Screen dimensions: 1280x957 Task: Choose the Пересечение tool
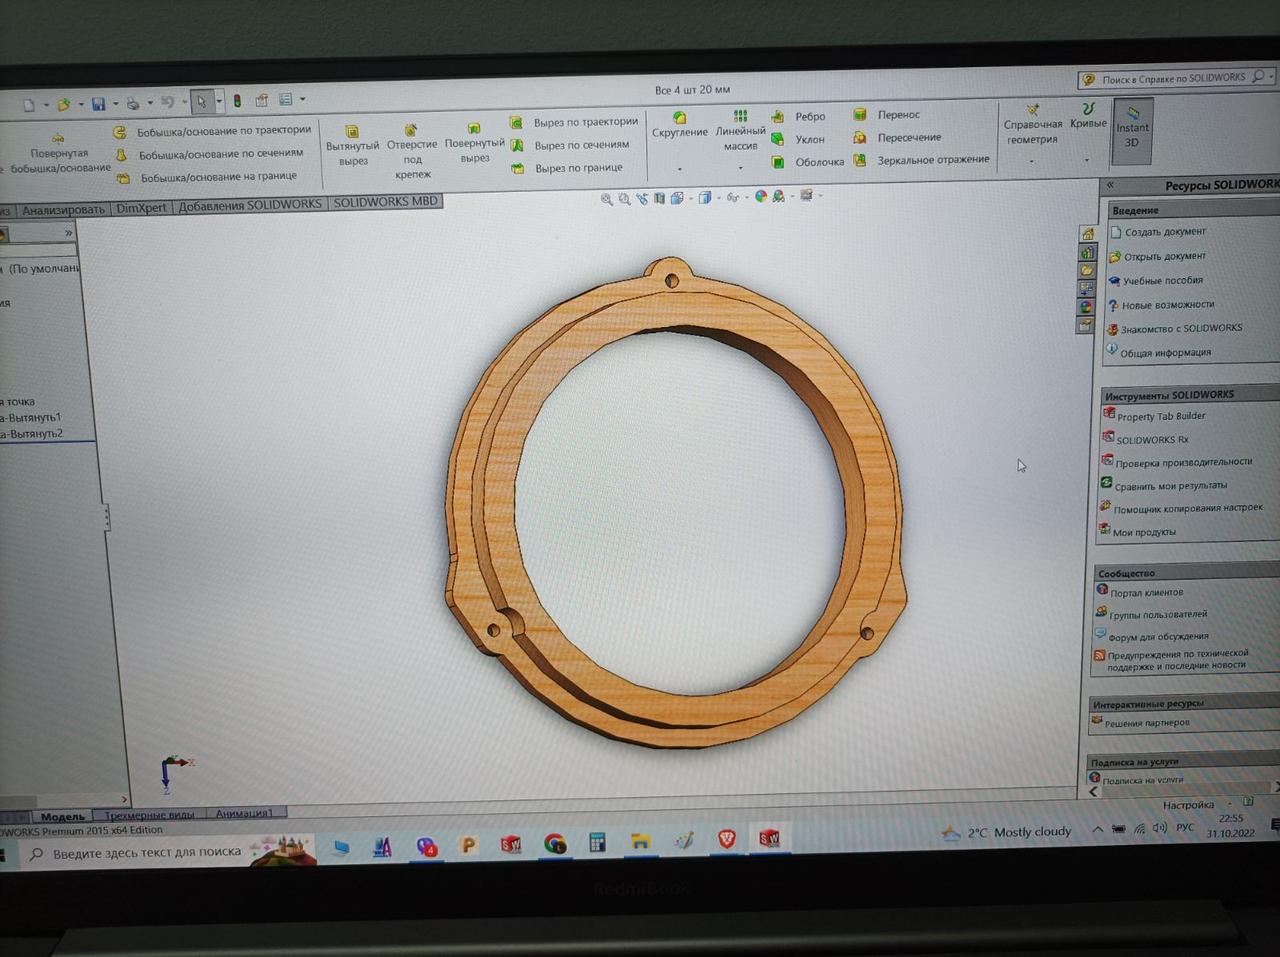[x=897, y=137]
